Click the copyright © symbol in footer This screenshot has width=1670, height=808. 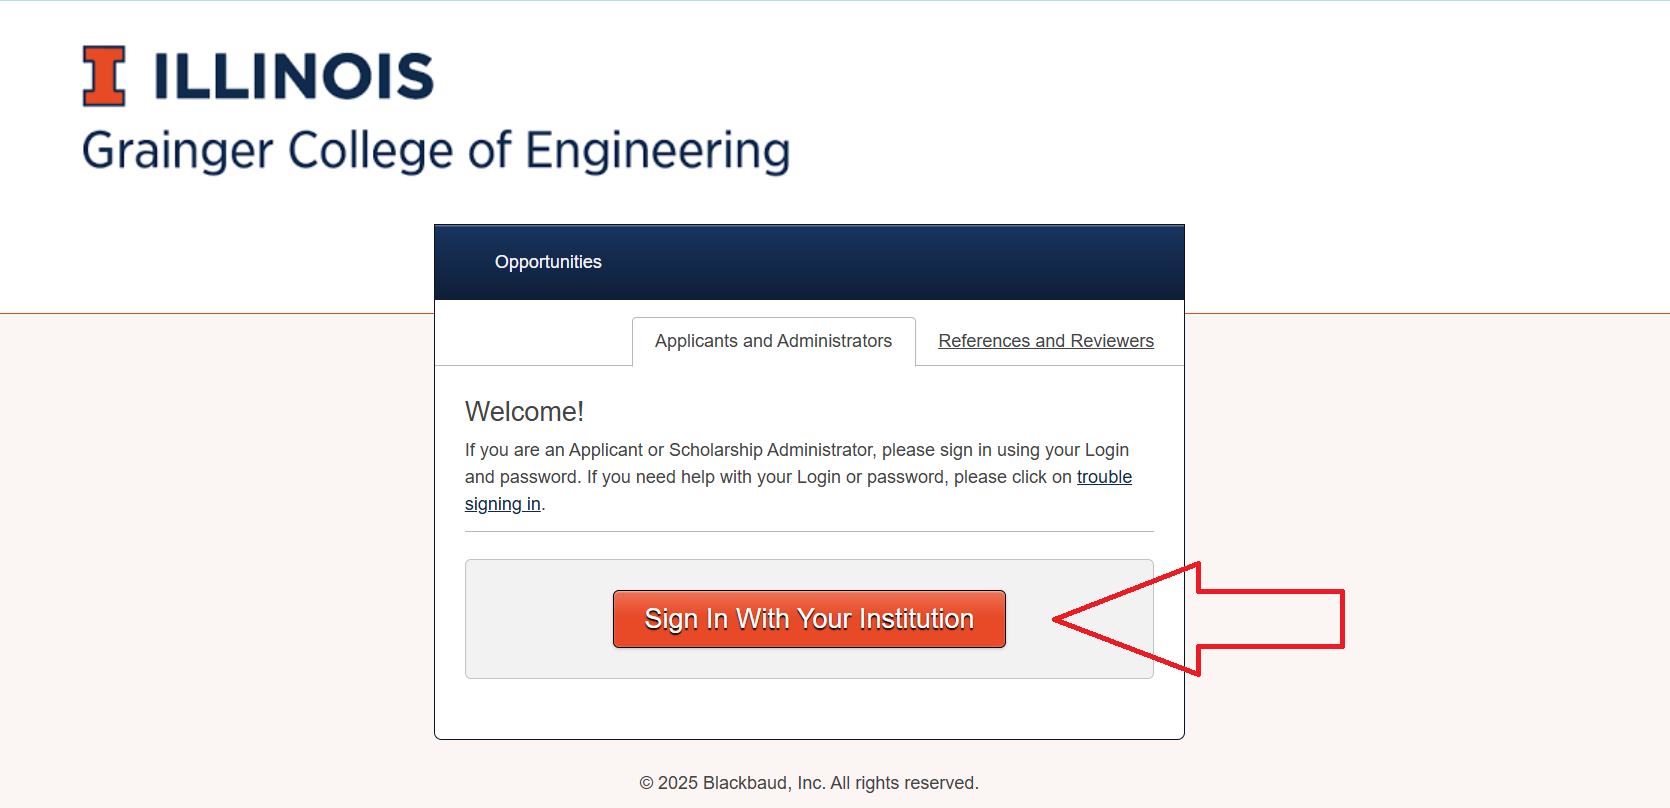pos(646,783)
